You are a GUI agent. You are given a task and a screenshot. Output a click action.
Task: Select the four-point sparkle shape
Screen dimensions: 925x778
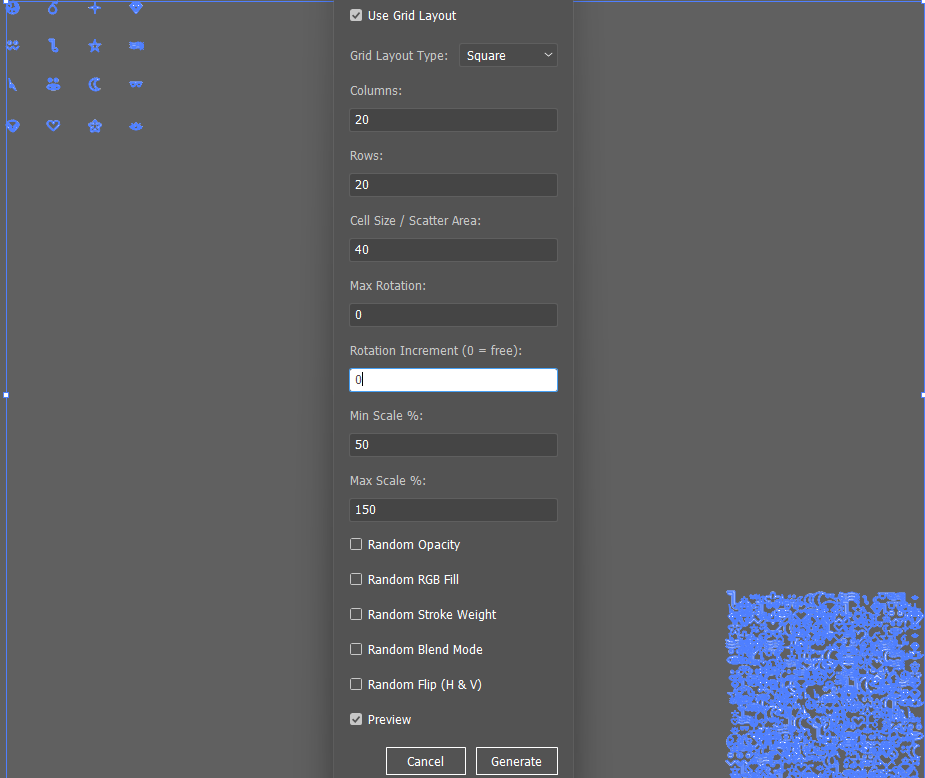(x=94, y=8)
